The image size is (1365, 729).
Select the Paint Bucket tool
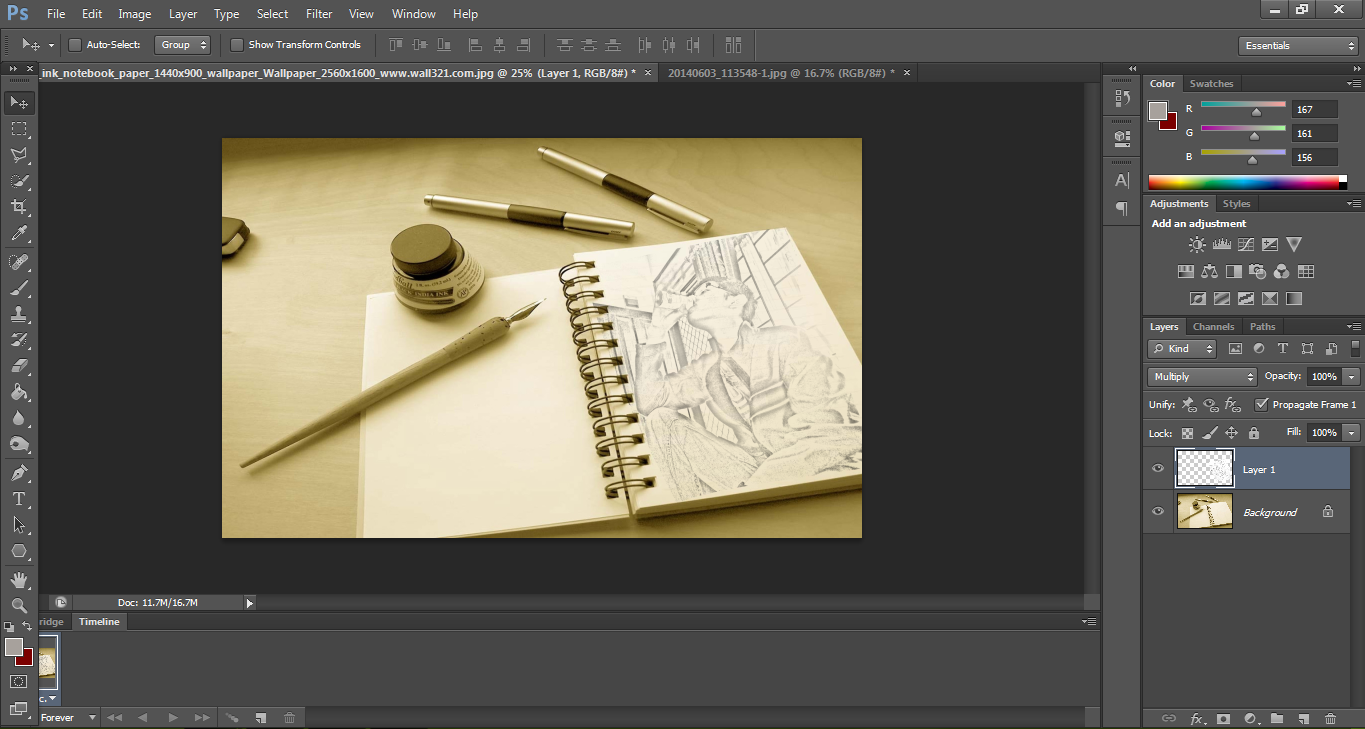click(x=19, y=392)
